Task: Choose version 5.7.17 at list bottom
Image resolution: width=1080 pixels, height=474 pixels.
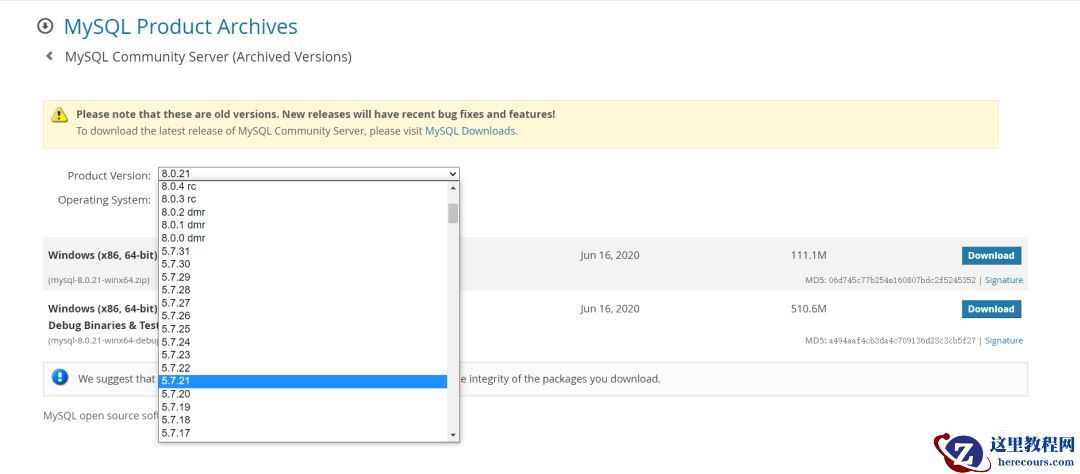Action: (x=303, y=433)
